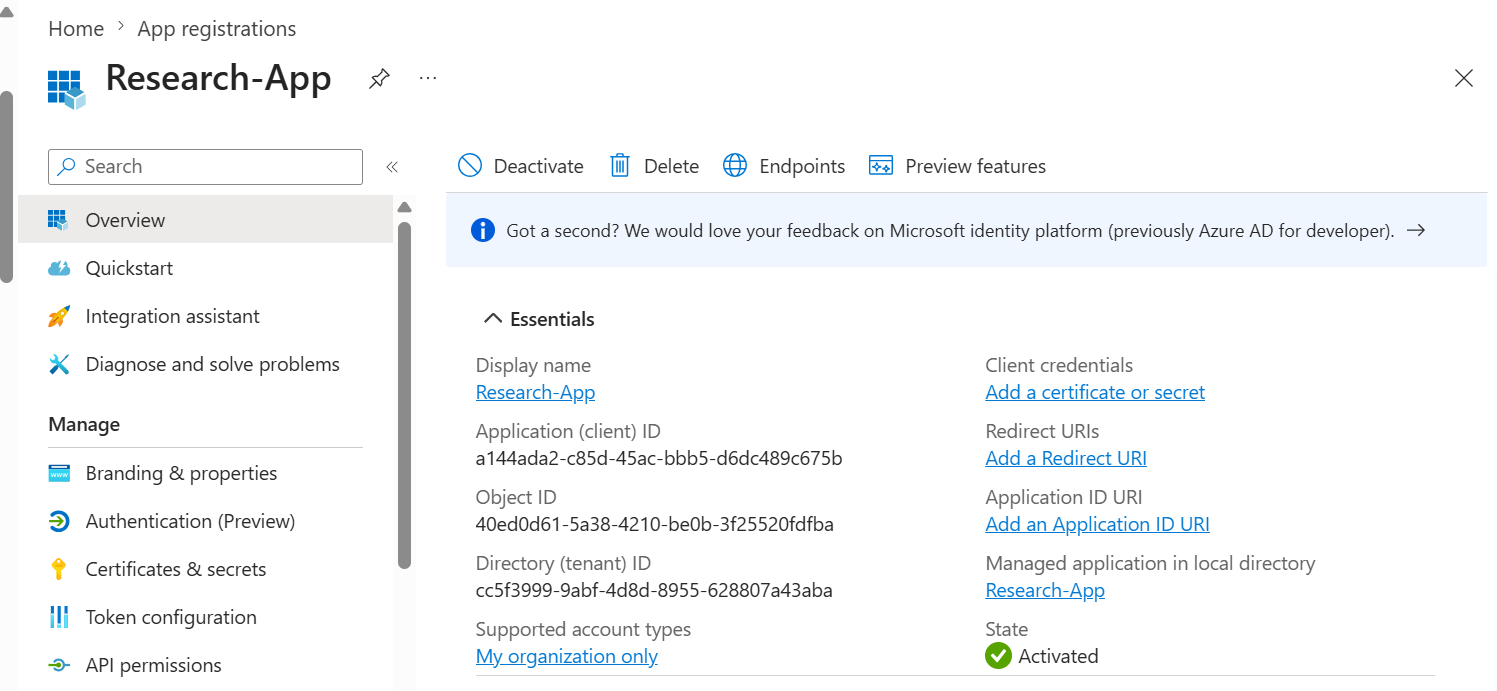Click the Research-App application icon in header
This screenshot has height=691, width=1497.
(x=67, y=89)
